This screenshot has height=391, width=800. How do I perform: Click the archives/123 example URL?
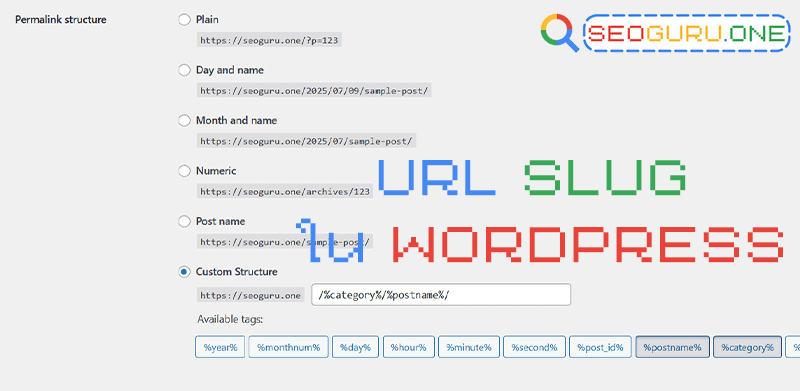click(285, 191)
